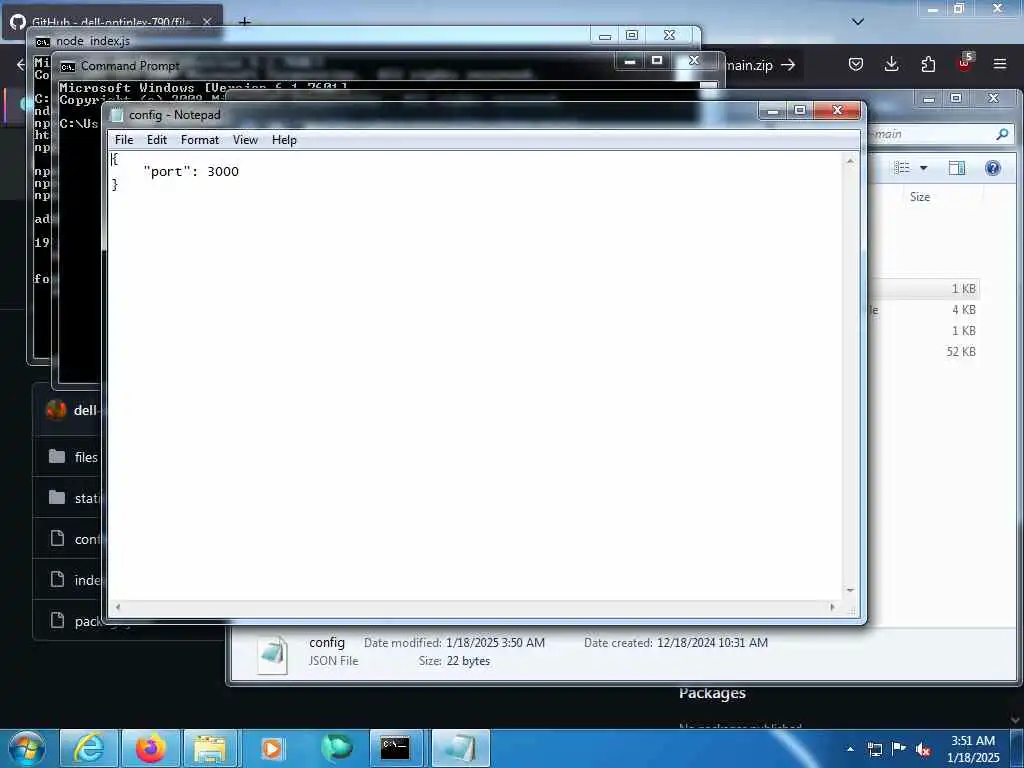
Task: Open the Edit menu in Notepad
Action: coord(157,140)
